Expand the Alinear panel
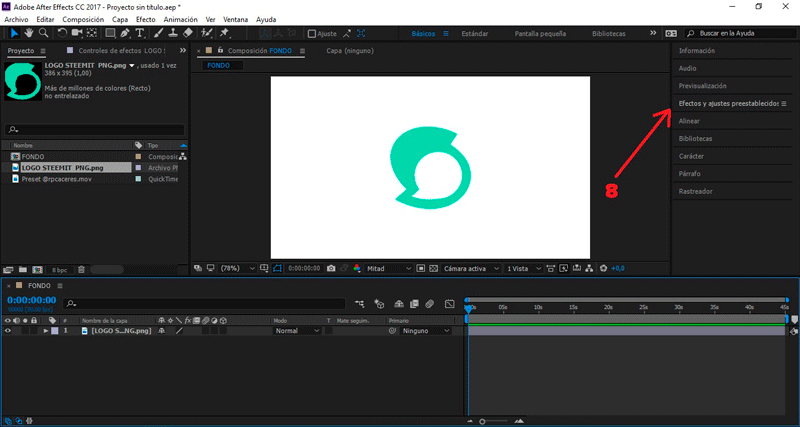This screenshot has width=800, height=427. tap(689, 121)
